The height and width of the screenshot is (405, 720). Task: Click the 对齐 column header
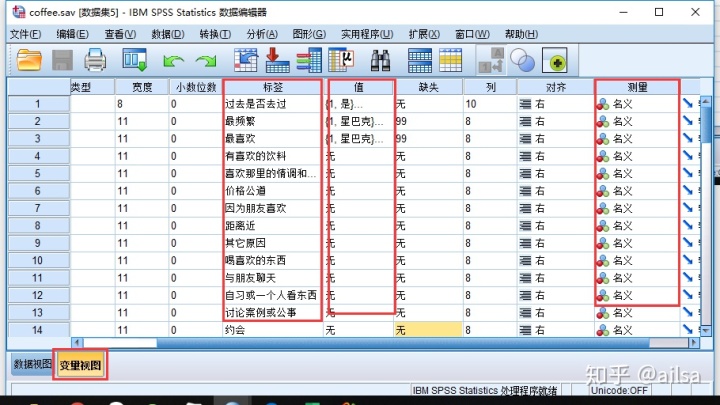click(556, 87)
